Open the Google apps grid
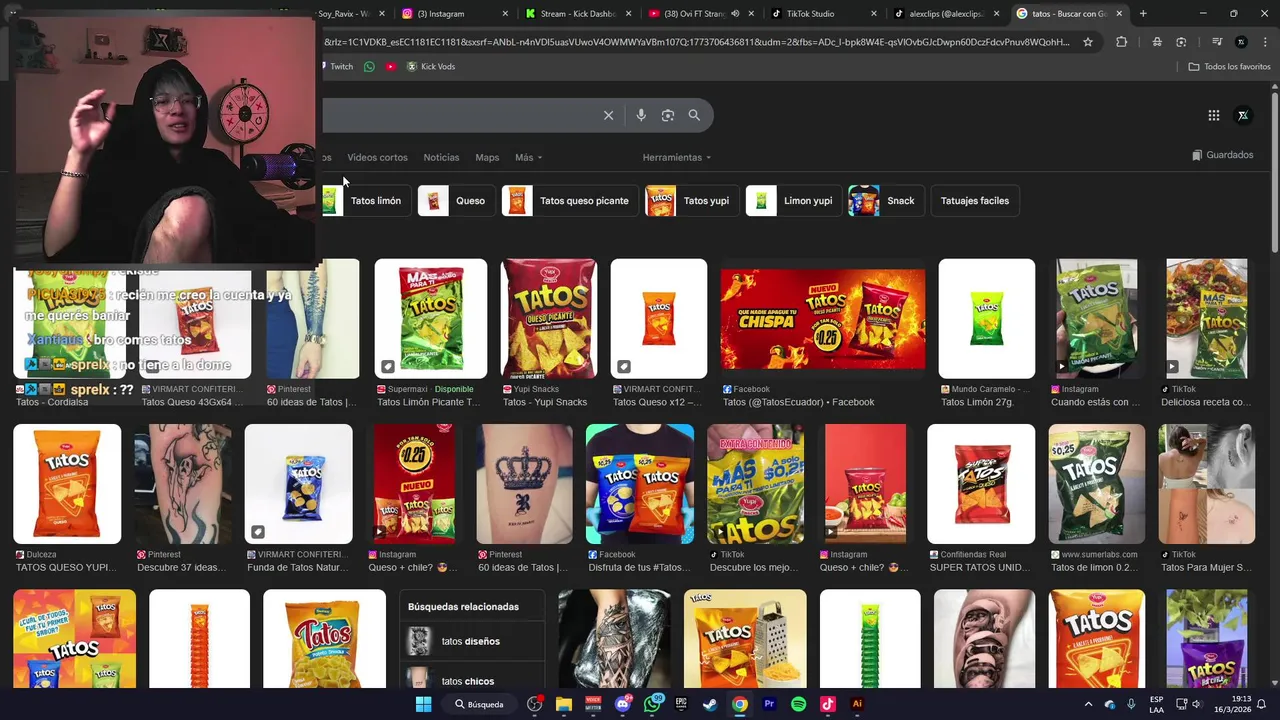Screen dimensions: 1280x720 (x=1213, y=115)
